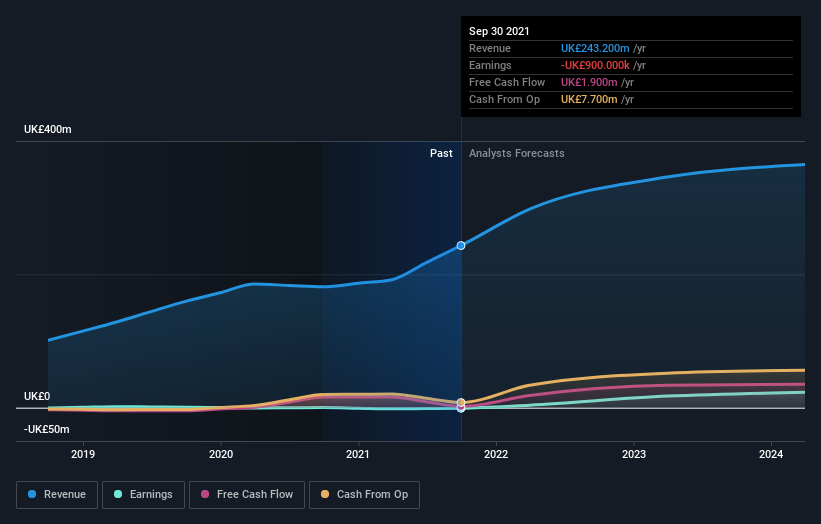
Task: Toggle the Cash From Op legend button
Action: (x=364, y=495)
